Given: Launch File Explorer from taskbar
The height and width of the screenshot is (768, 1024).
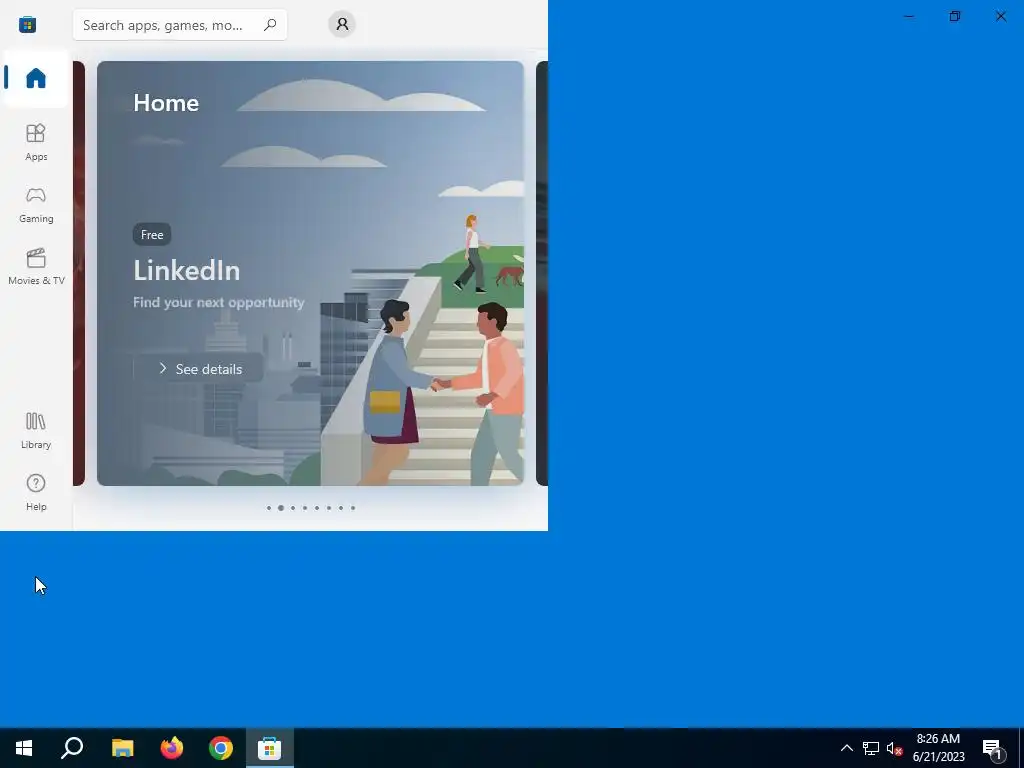Looking at the screenshot, I should [x=122, y=748].
